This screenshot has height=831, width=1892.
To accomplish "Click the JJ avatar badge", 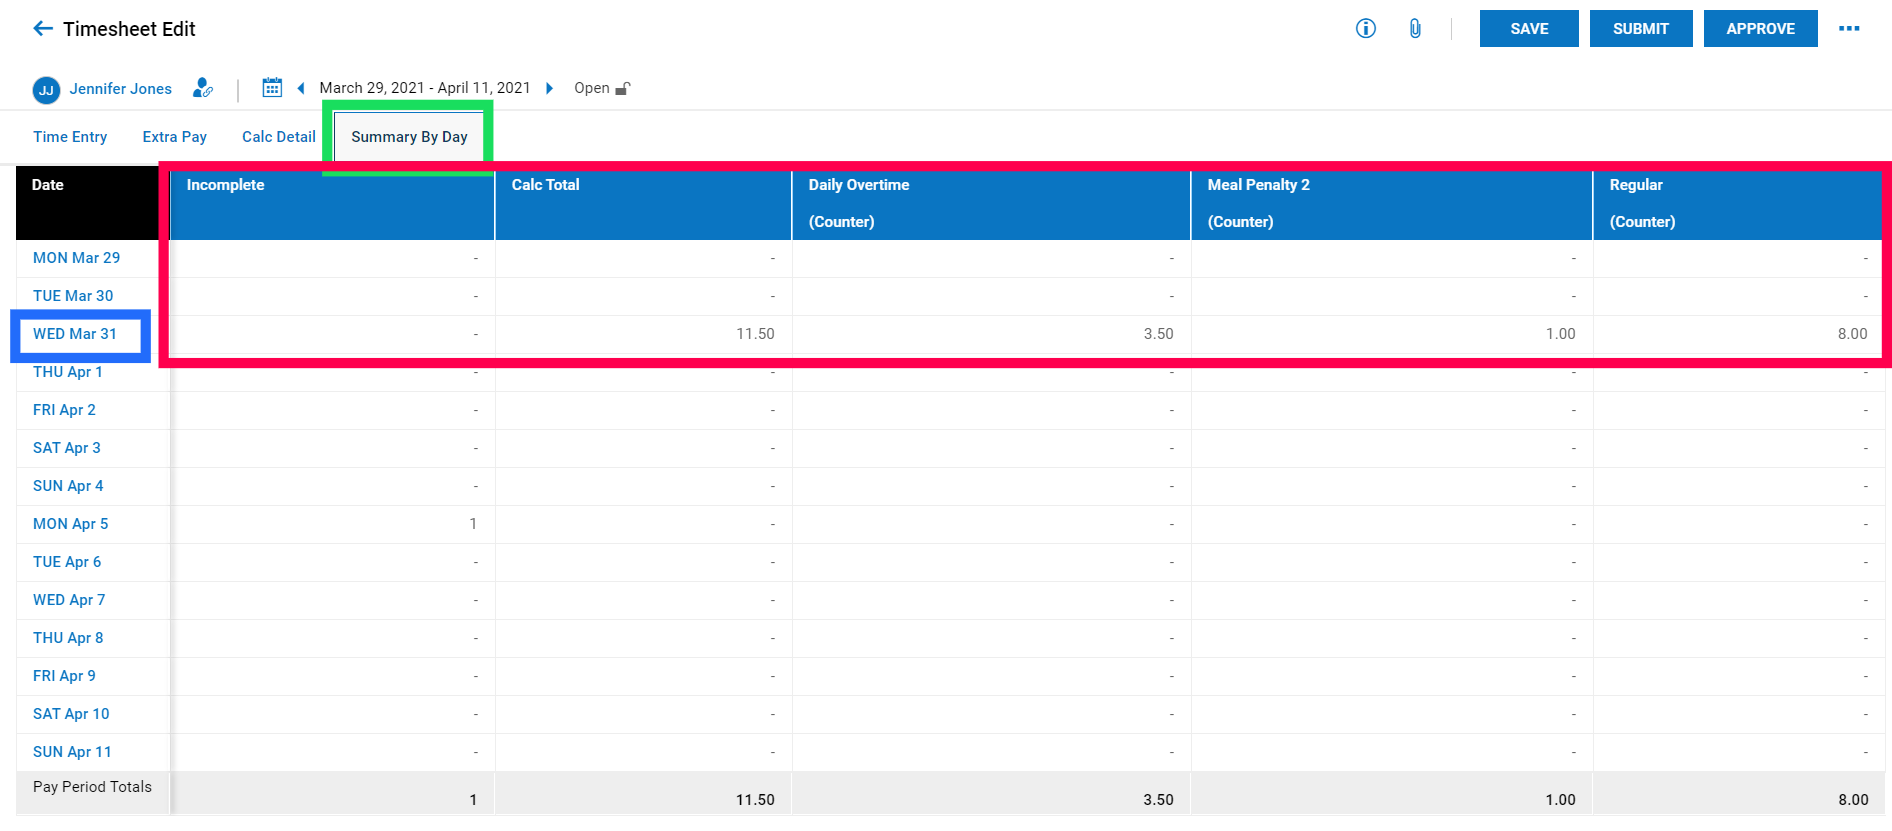I will click(46, 90).
